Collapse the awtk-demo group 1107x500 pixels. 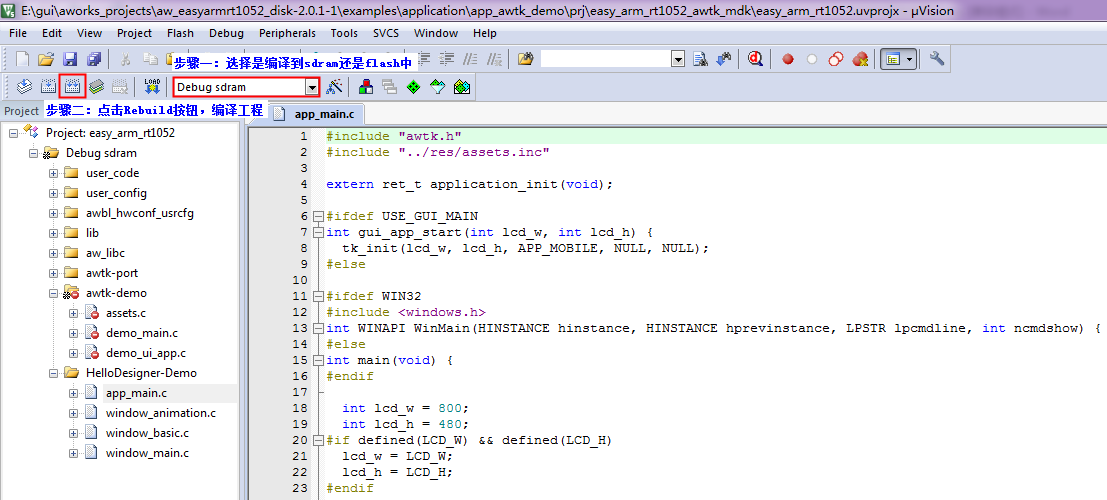point(53,293)
